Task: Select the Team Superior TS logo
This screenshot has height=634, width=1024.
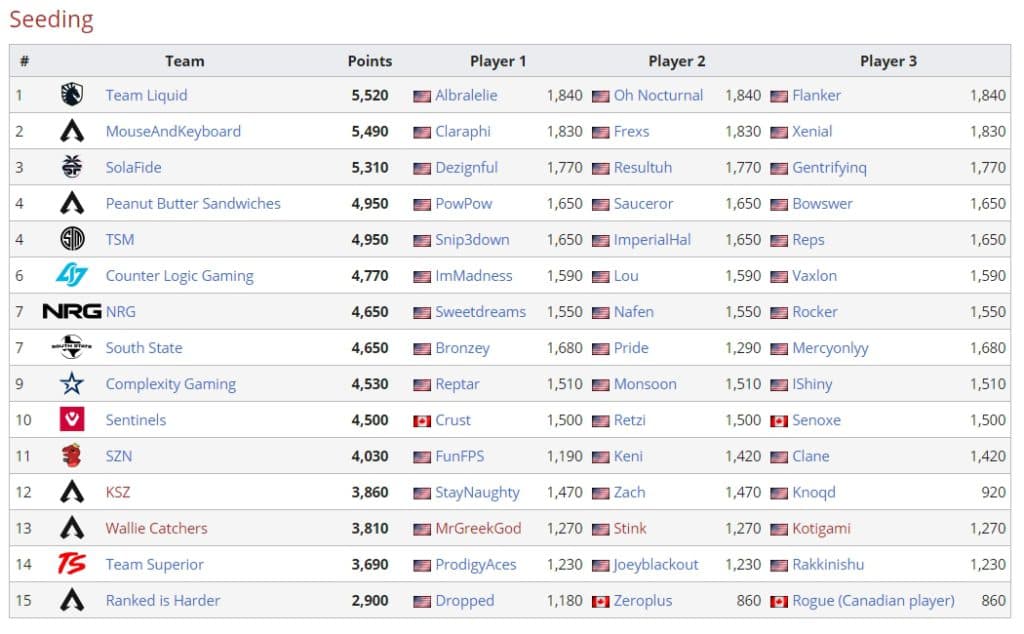Action: (x=71, y=563)
